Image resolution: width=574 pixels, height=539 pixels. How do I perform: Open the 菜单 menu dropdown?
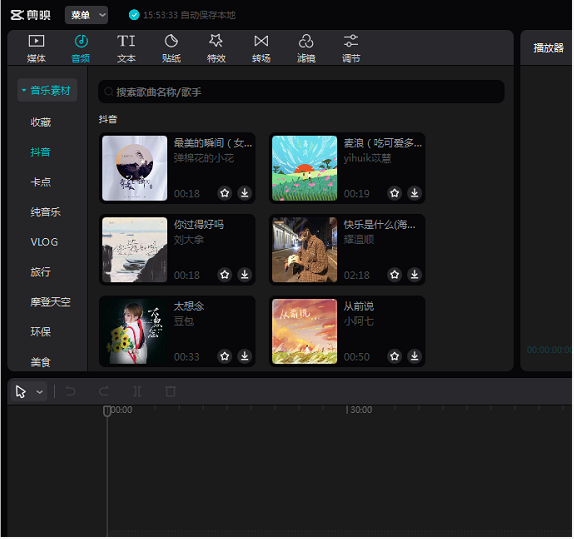[86, 15]
